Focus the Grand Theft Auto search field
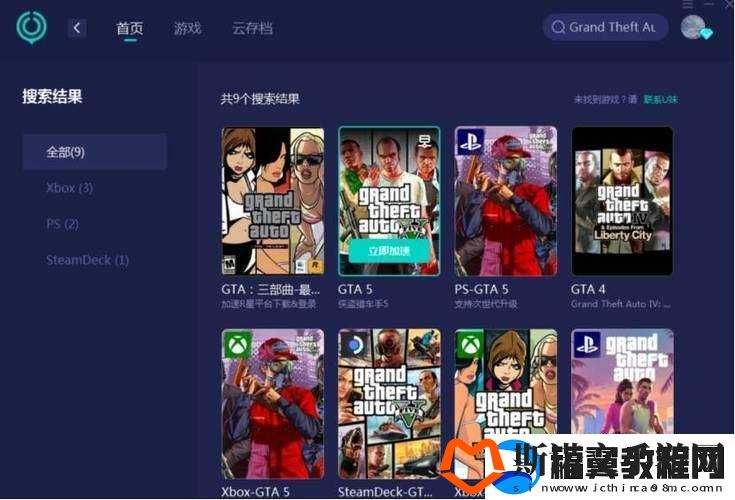The width and height of the screenshot is (735, 500). pyautogui.click(x=605, y=27)
